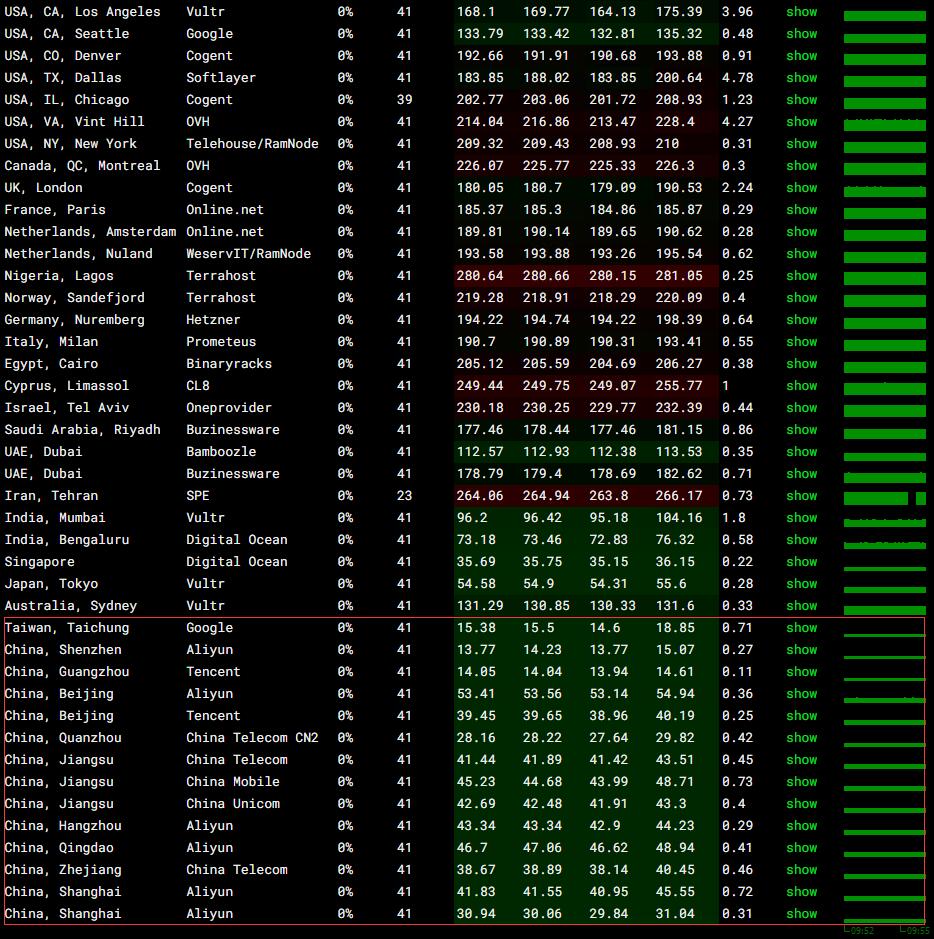Click the latency graph for Cyprus, Limassol
Image resolution: width=934 pixels, height=939 pixels.
pos(884,388)
